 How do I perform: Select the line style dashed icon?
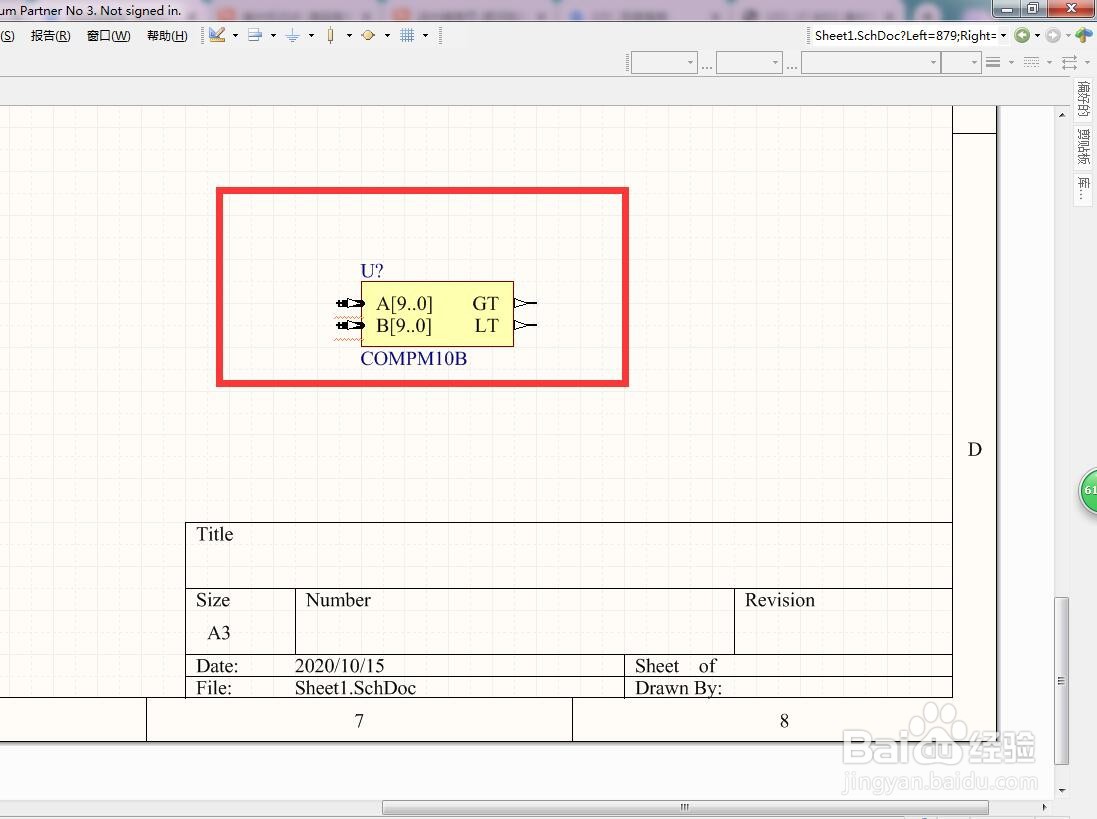pyautogui.click(x=1031, y=63)
